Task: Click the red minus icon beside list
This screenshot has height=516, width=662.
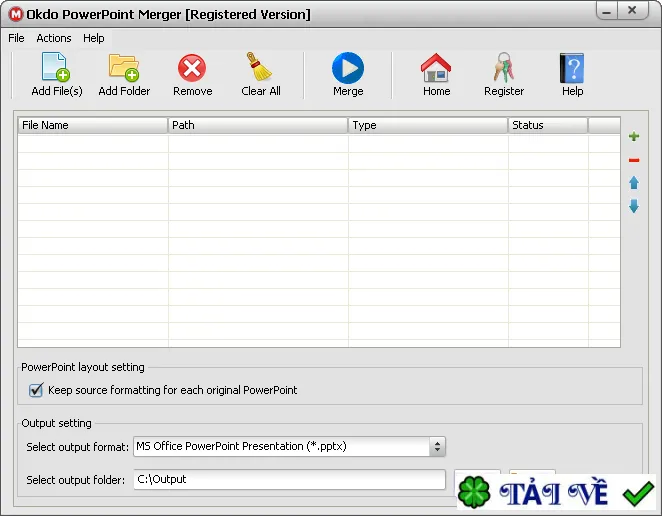Action: click(x=634, y=160)
